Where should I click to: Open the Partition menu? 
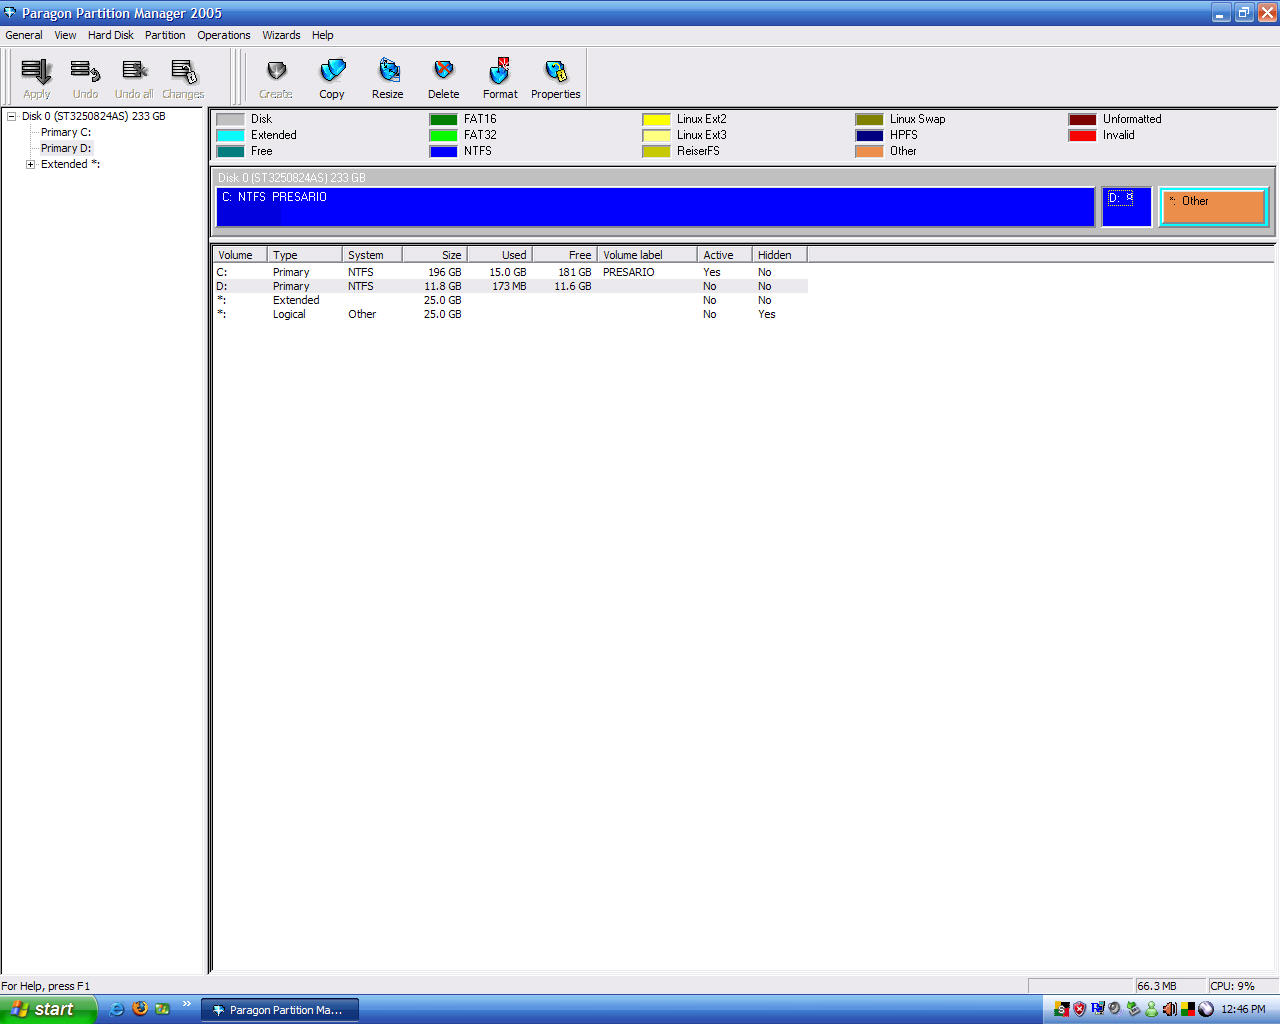pyautogui.click(x=165, y=35)
